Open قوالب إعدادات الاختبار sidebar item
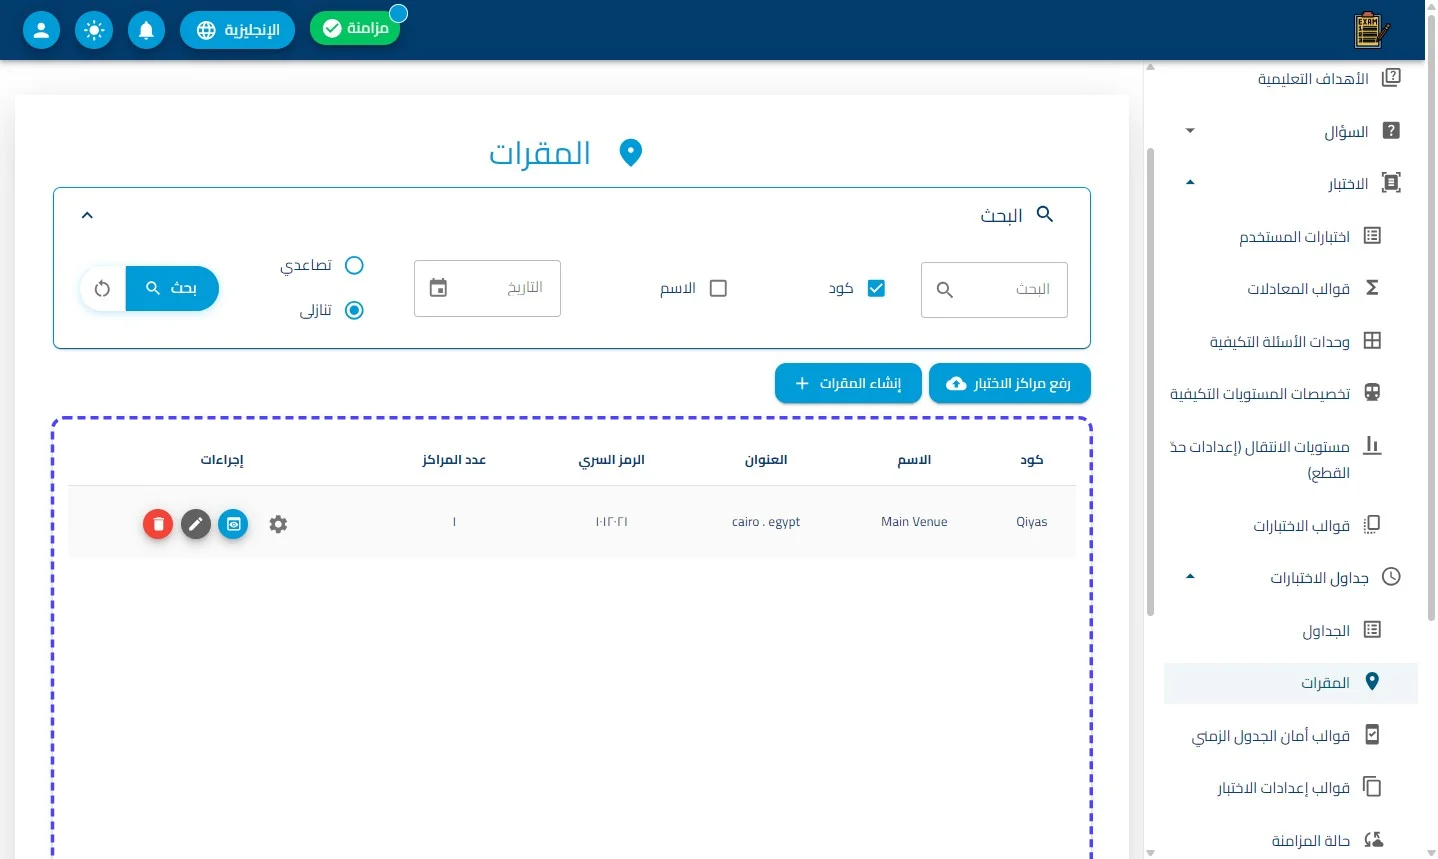This screenshot has height=859, width=1438. point(1291,788)
